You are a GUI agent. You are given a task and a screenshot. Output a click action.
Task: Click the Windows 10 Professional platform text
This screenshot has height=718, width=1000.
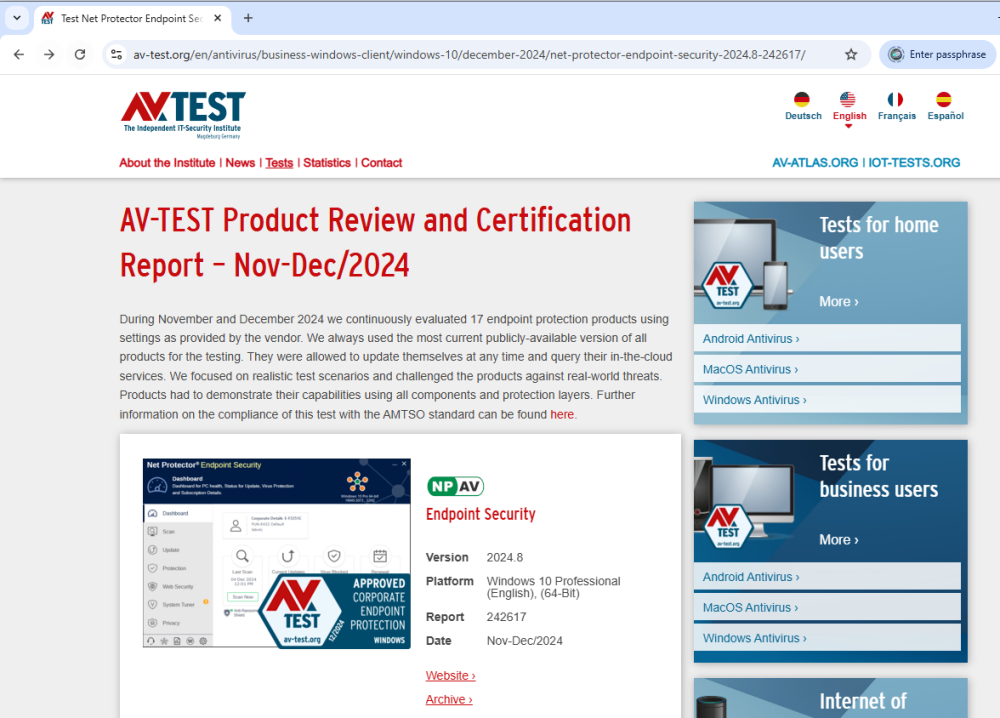[x=553, y=587]
